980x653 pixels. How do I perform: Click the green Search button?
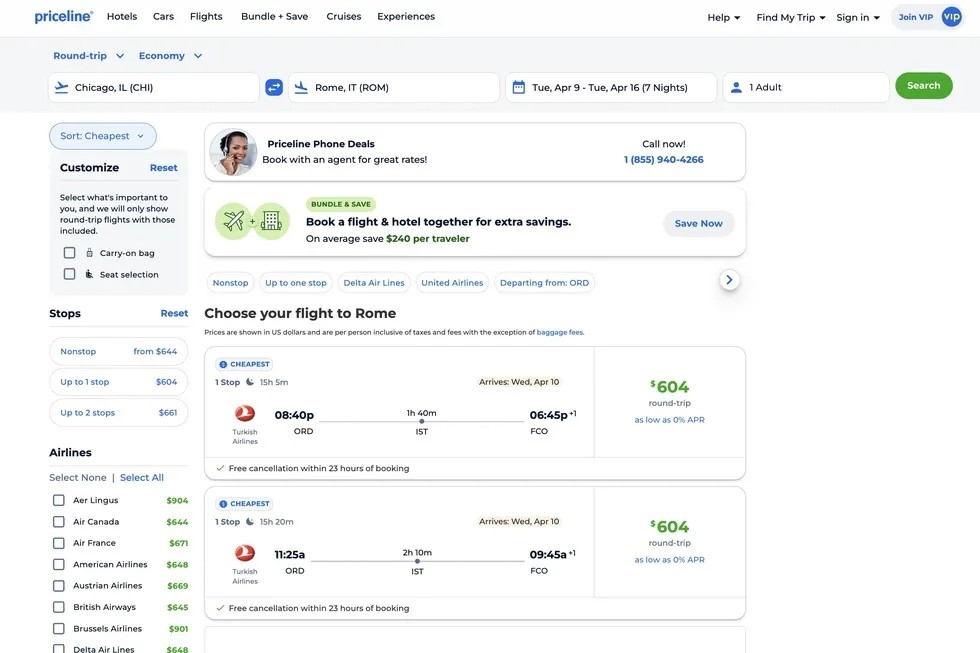(x=924, y=86)
